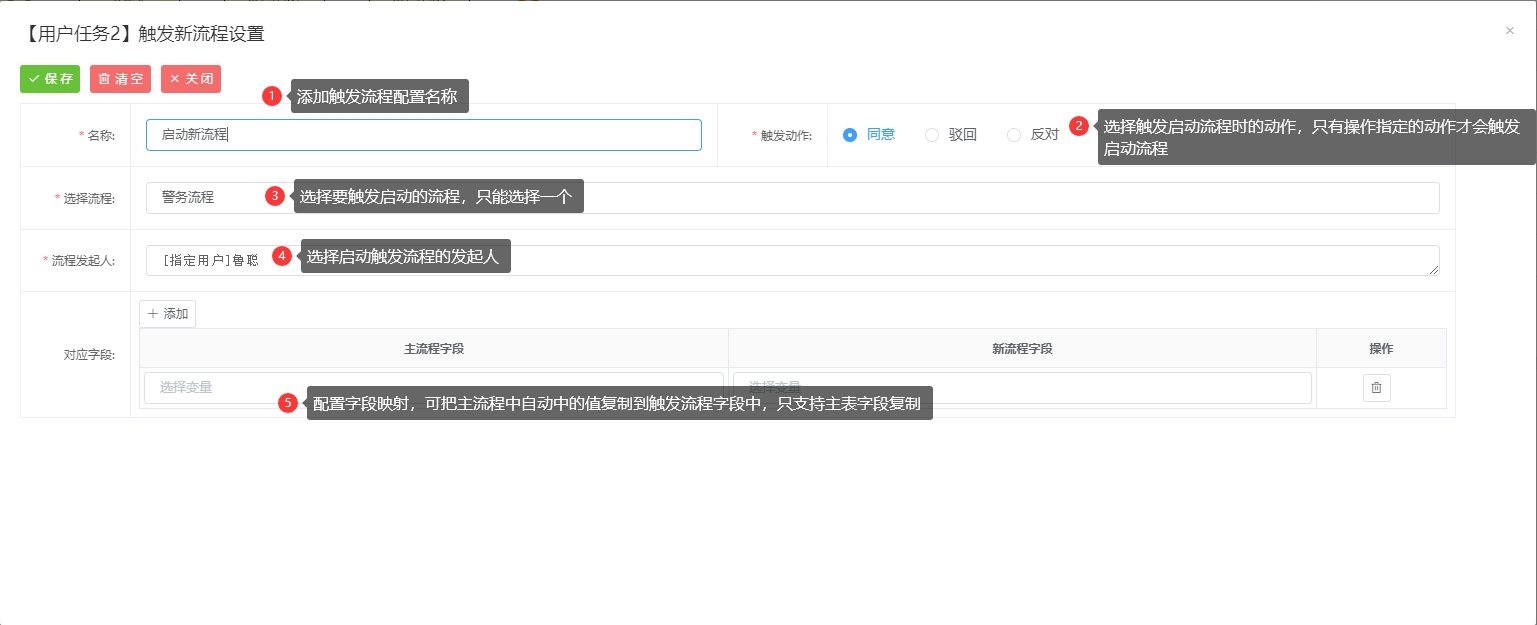Click red badge number 2 beside 反对

coord(1079,126)
